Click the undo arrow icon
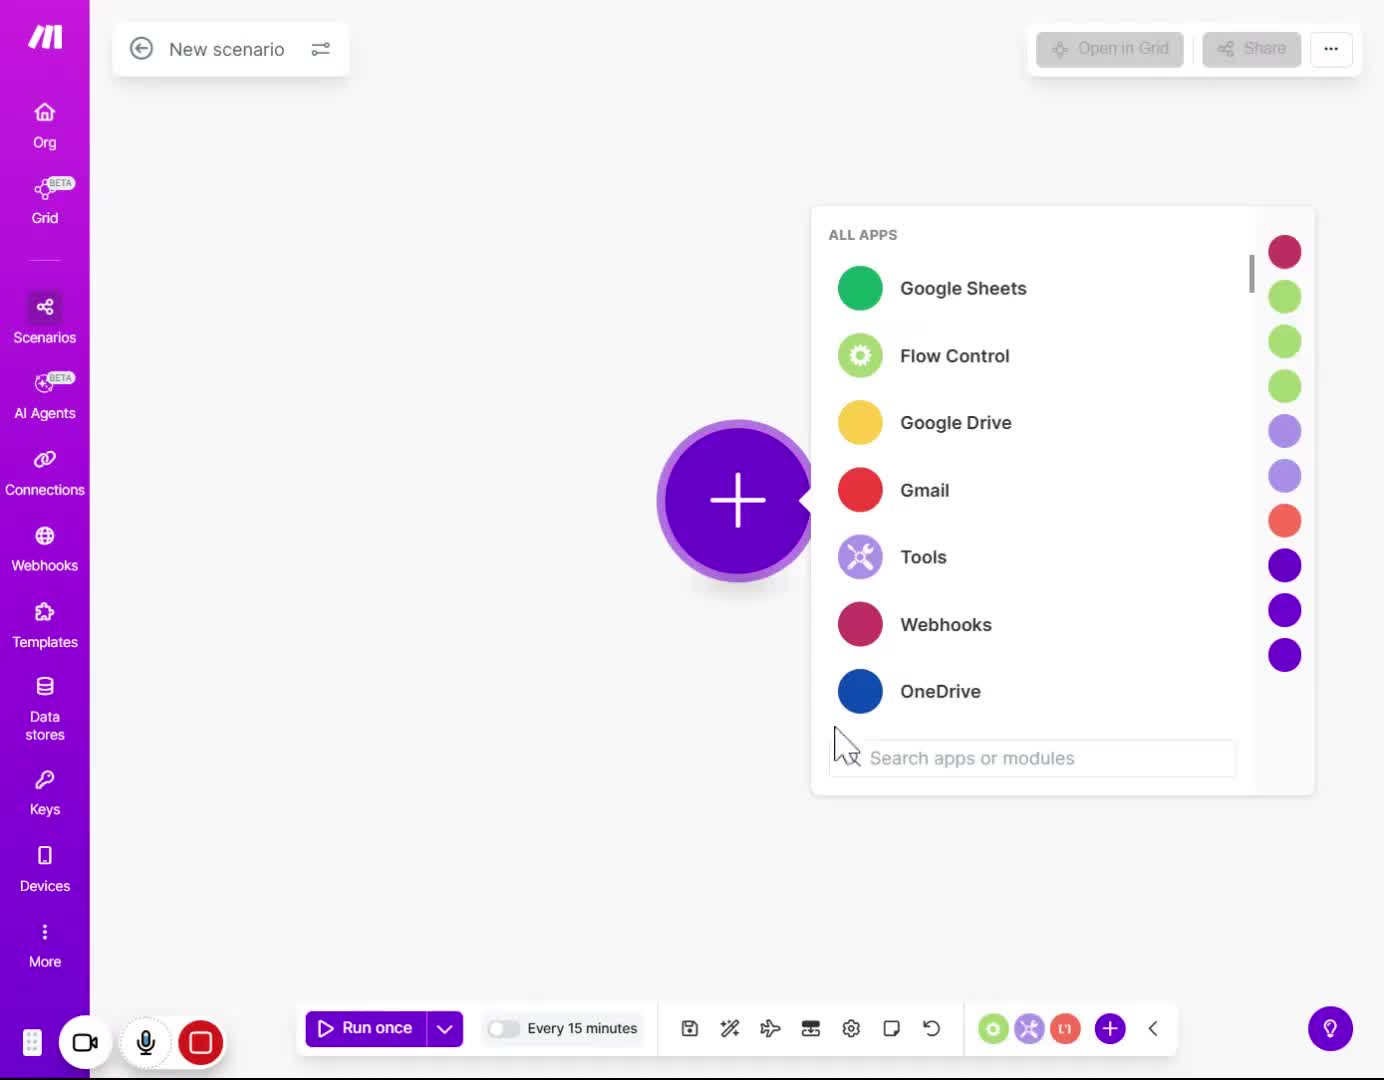Image resolution: width=1384 pixels, height=1080 pixels. (932, 1029)
